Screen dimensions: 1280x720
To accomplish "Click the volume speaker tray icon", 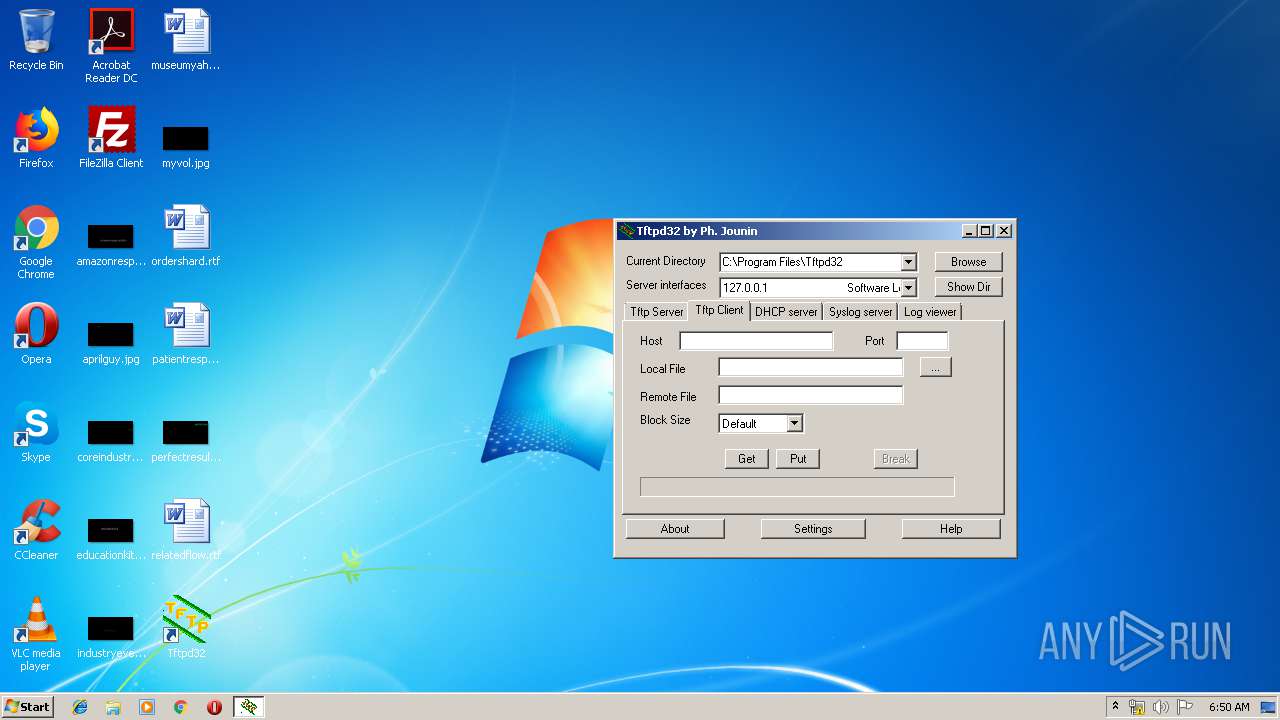I will tap(1161, 707).
